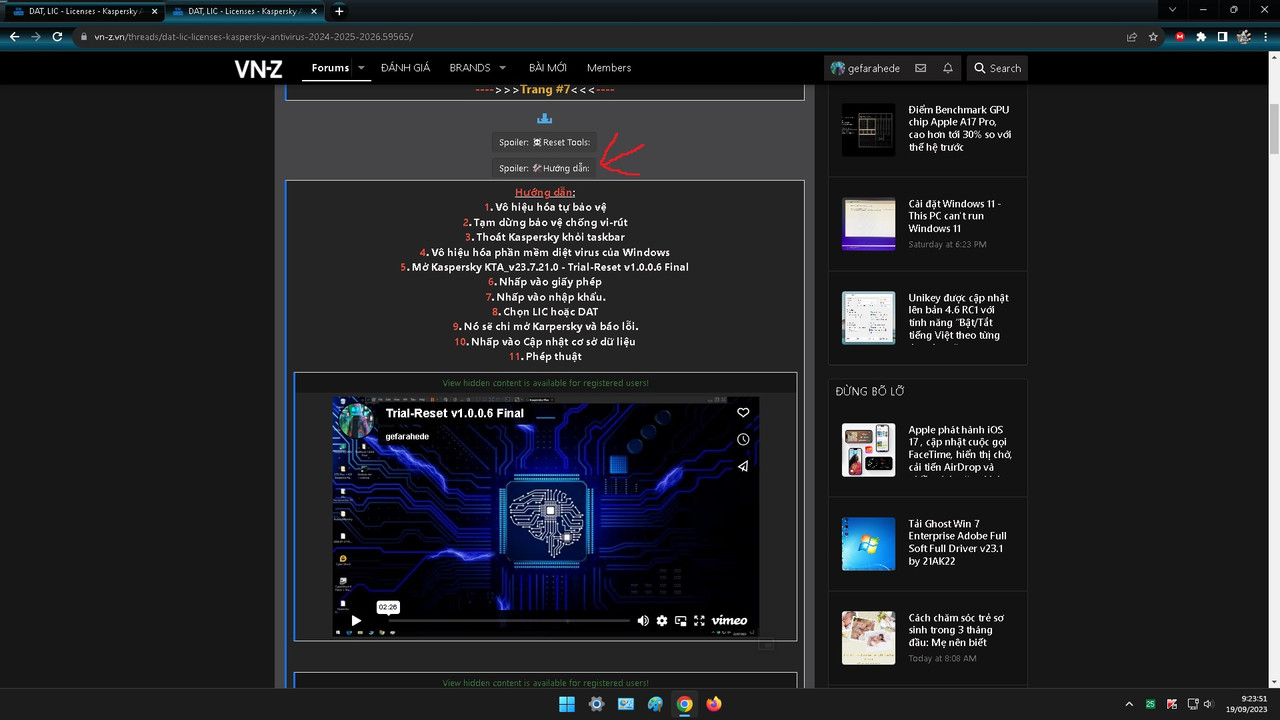
Task: Open the MEGA extension icon
Action: (x=1180, y=36)
